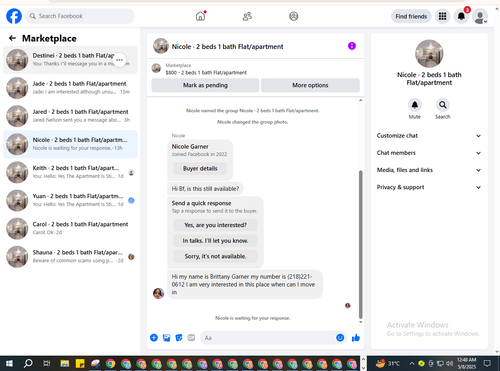Open the Groups icon in top navigation
The height and width of the screenshot is (371, 500).
coord(294,16)
